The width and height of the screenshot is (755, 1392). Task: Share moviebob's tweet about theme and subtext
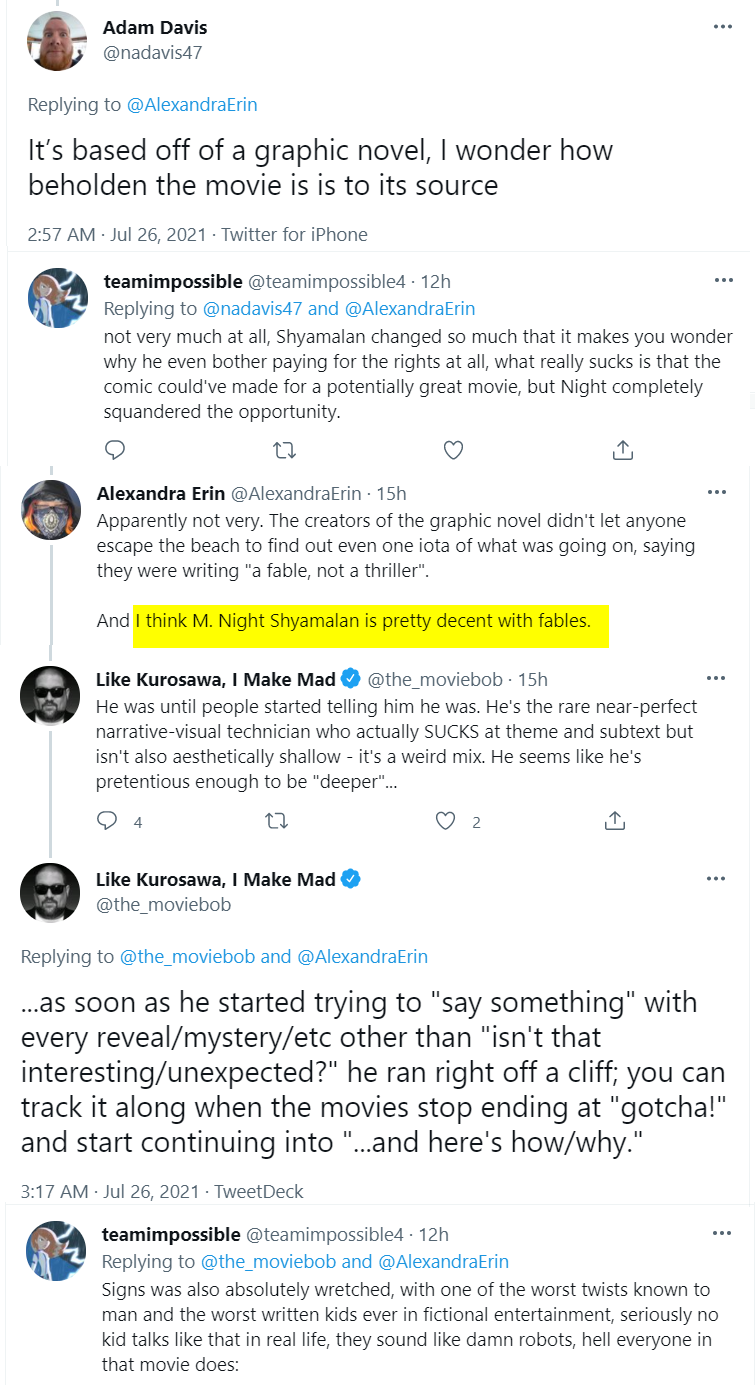615,821
